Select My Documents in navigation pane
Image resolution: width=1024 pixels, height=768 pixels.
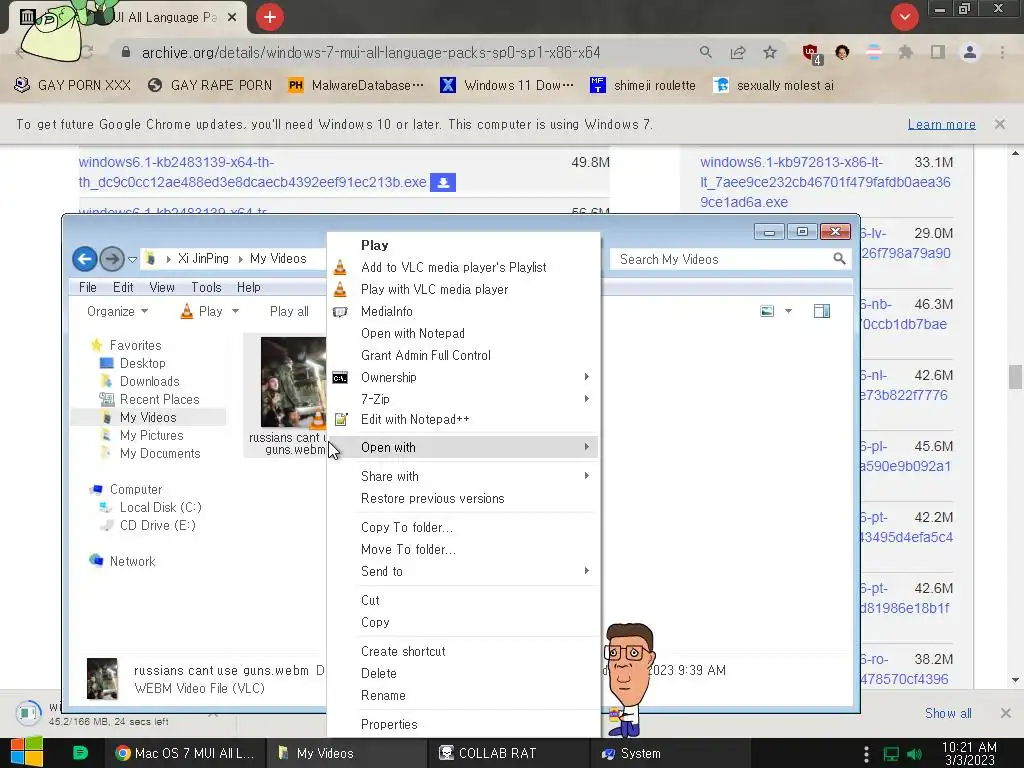point(160,454)
